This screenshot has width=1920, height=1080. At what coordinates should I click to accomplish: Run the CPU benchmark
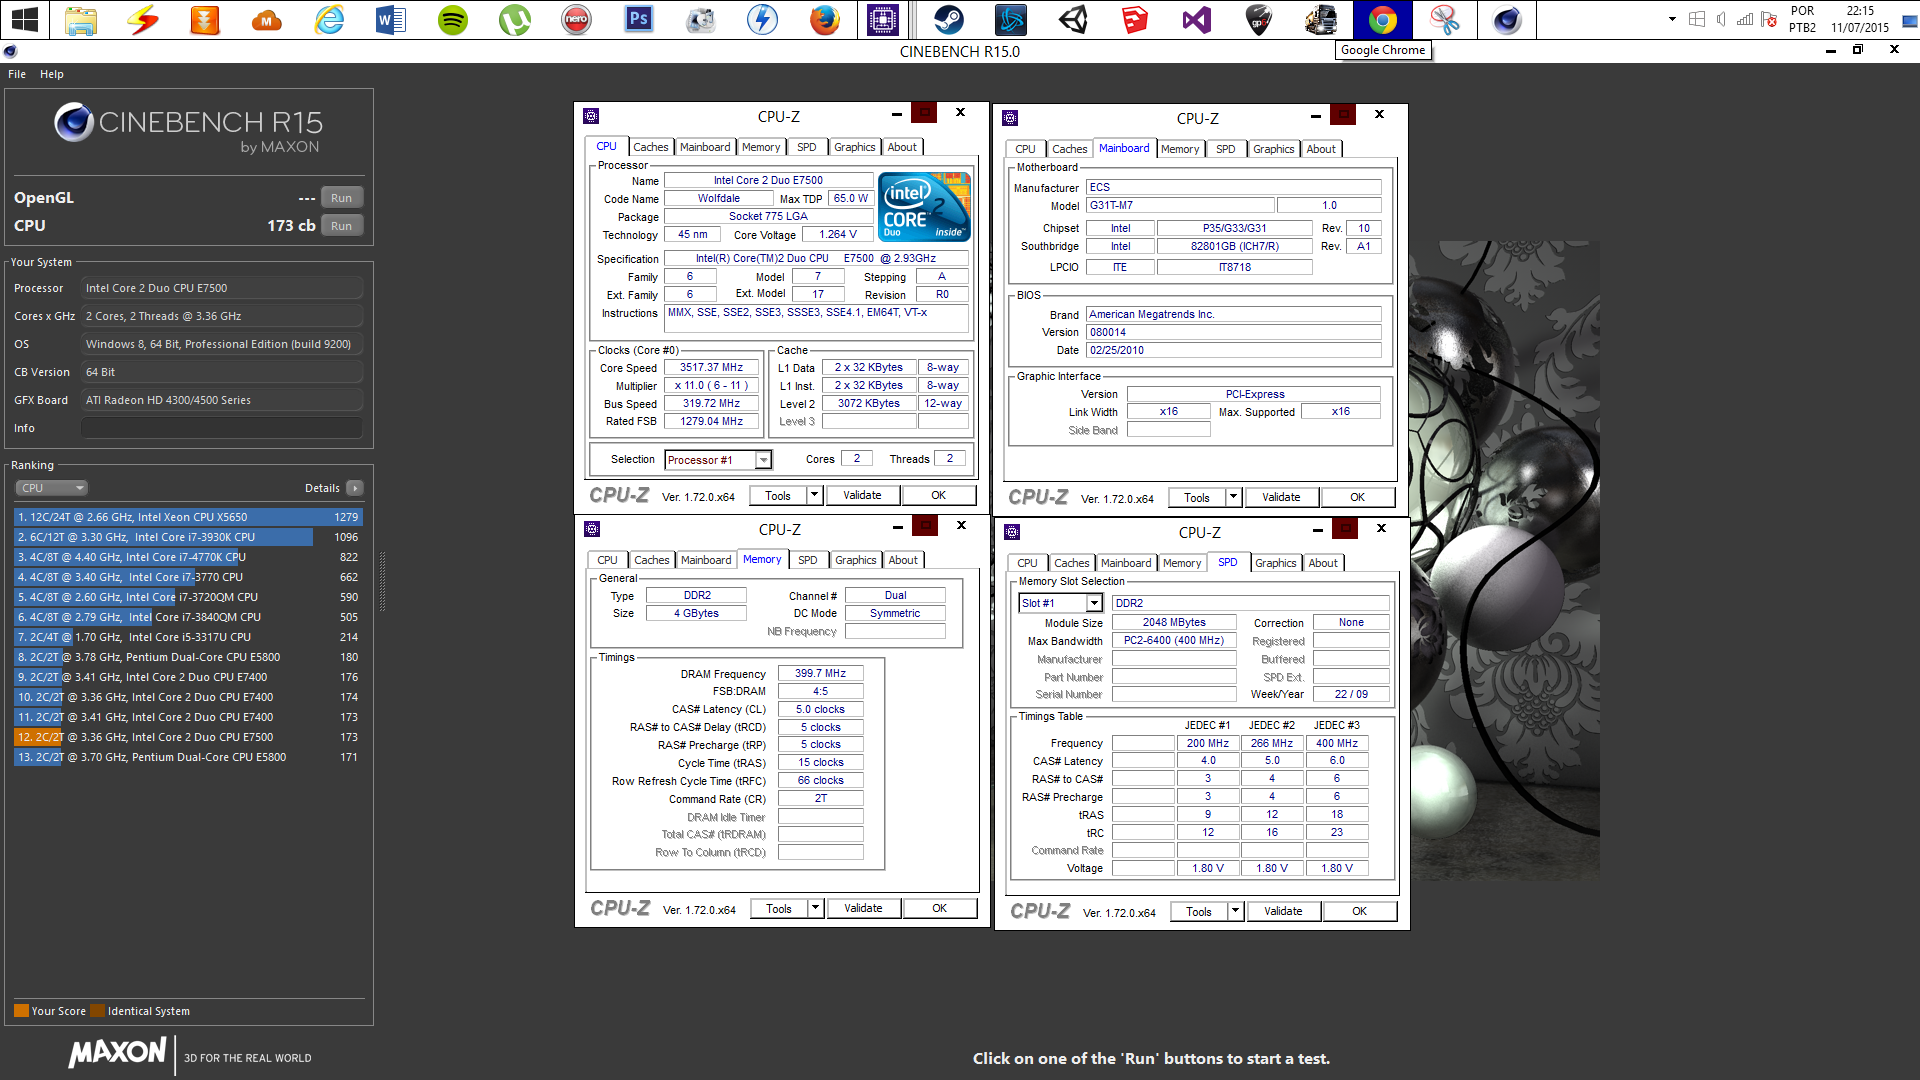click(x=341, y=226)
